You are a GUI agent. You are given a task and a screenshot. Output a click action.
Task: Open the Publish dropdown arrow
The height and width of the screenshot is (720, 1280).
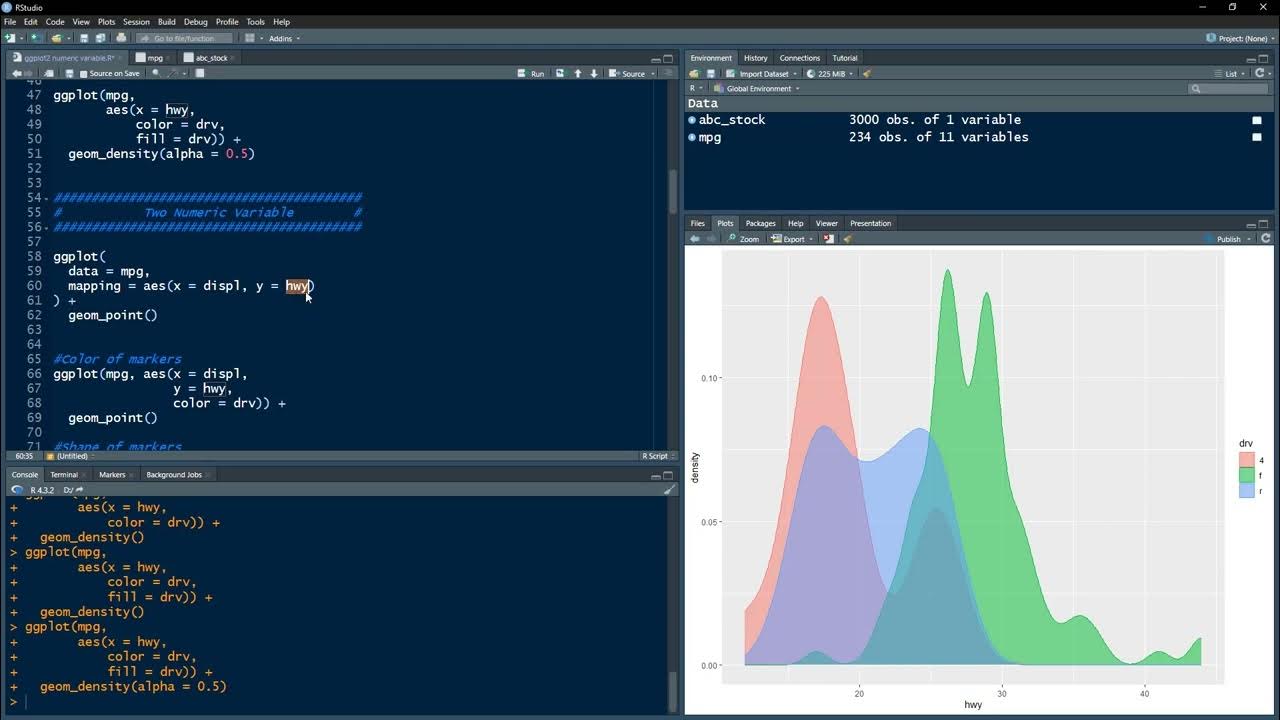[1249, 239]
